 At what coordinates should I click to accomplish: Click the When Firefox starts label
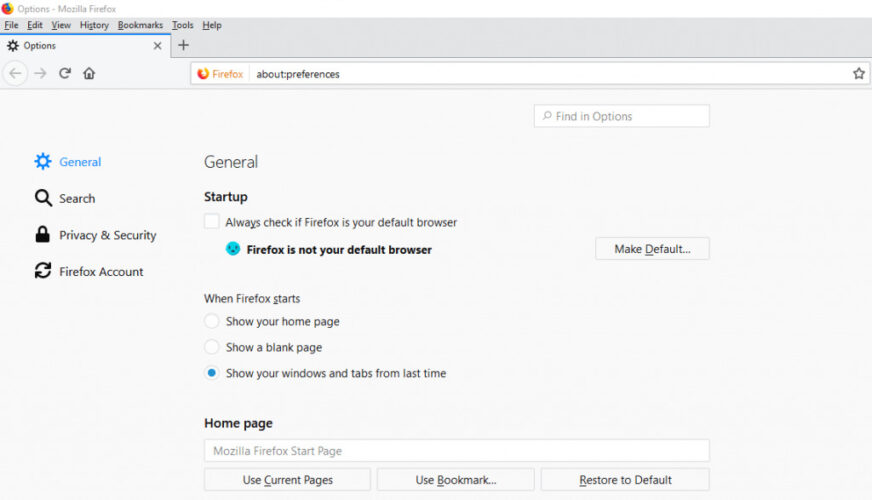[x=252, y=299]
